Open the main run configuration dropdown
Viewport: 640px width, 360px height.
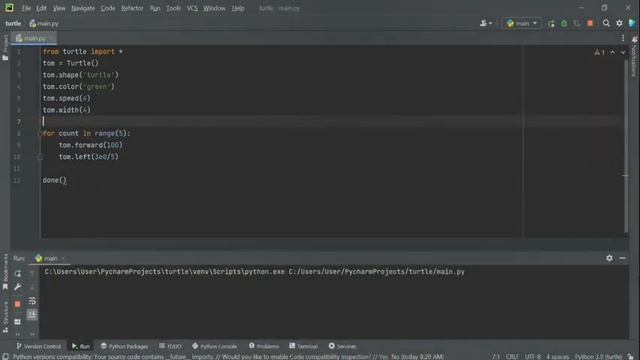pos(522,24)
